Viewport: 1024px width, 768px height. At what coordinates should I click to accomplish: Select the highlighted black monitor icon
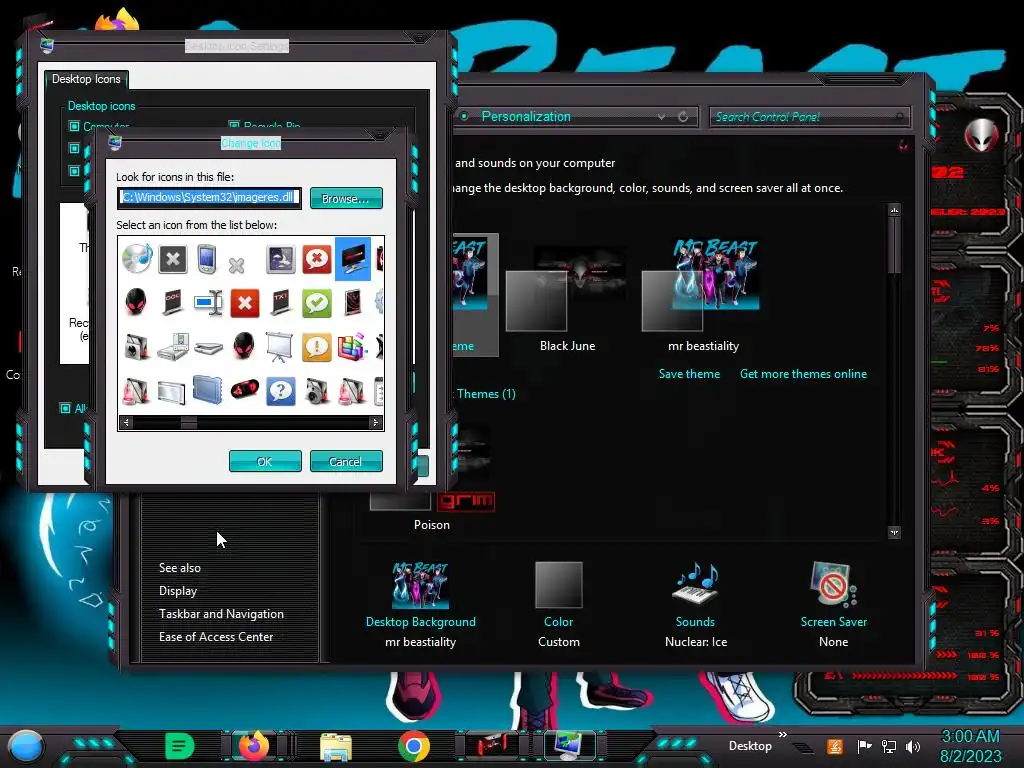click(x=353, y=259)
